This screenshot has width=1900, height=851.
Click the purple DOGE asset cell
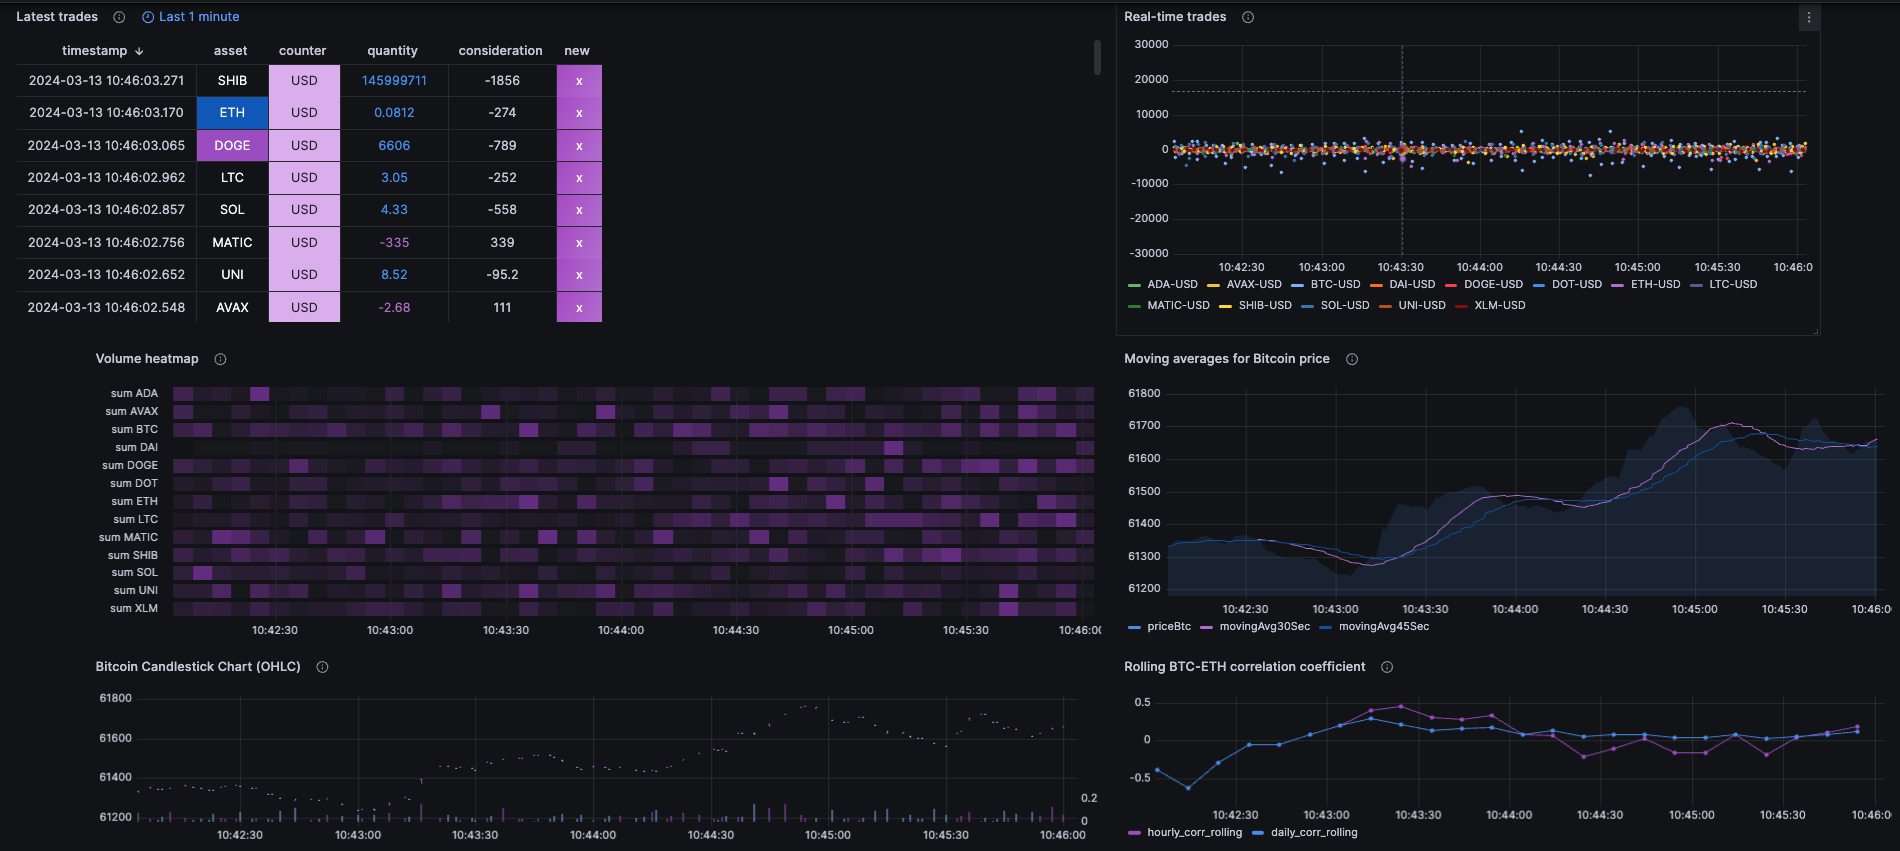[x=232, y=146]
